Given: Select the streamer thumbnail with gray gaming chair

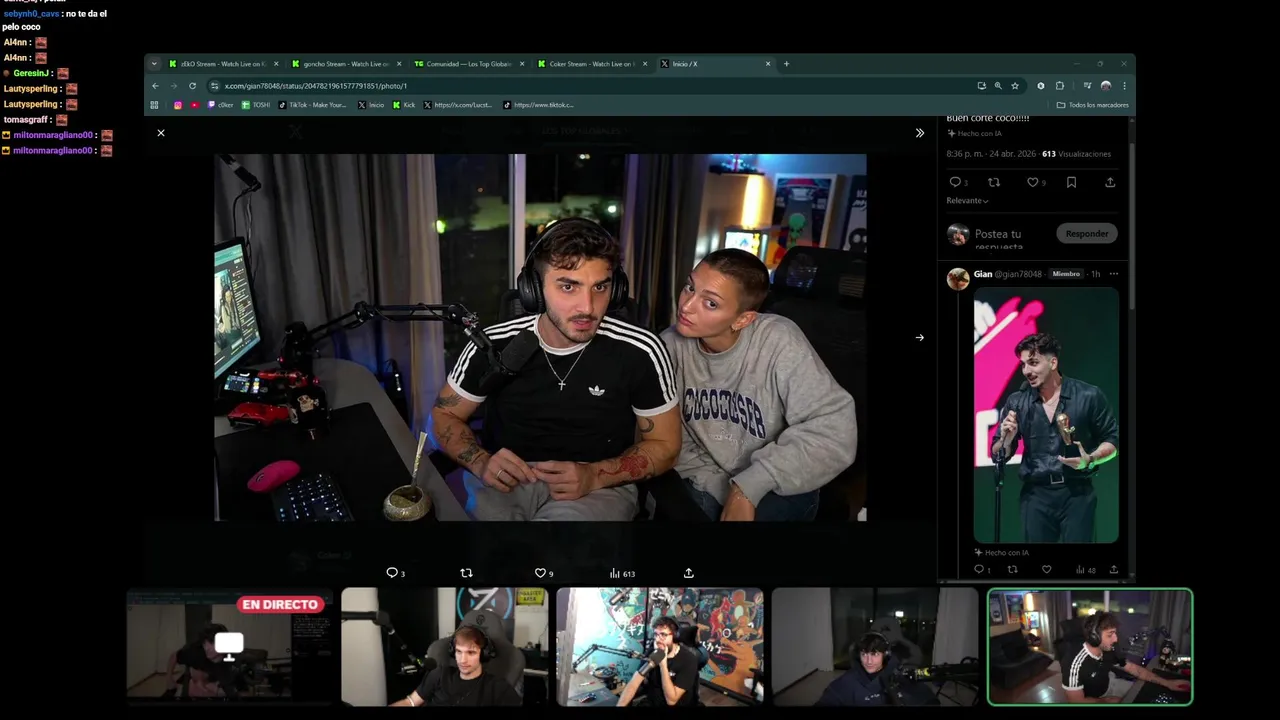Looking at the screenshot, I should 444,647.
